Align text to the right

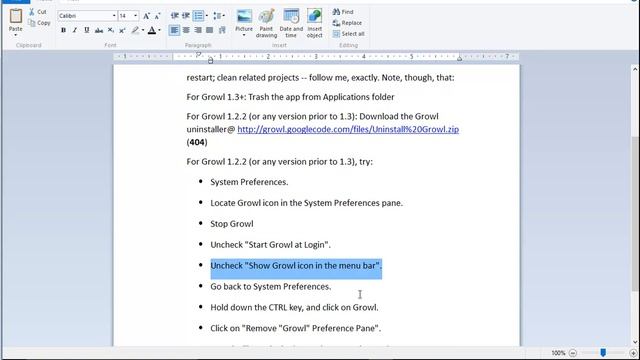click(198, 30)
